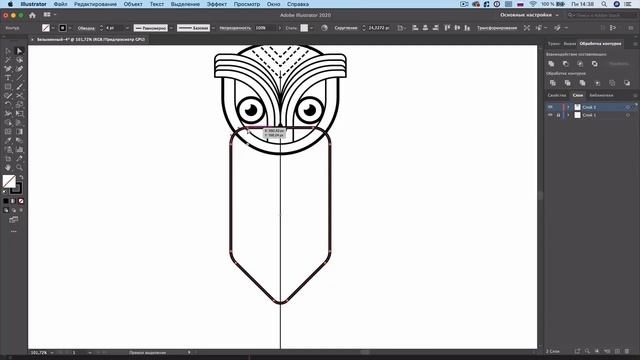Click Divide pathfinder icon
Image resolution: width=640 pixels, height=360 pixels.
click(x=553, y=83)
